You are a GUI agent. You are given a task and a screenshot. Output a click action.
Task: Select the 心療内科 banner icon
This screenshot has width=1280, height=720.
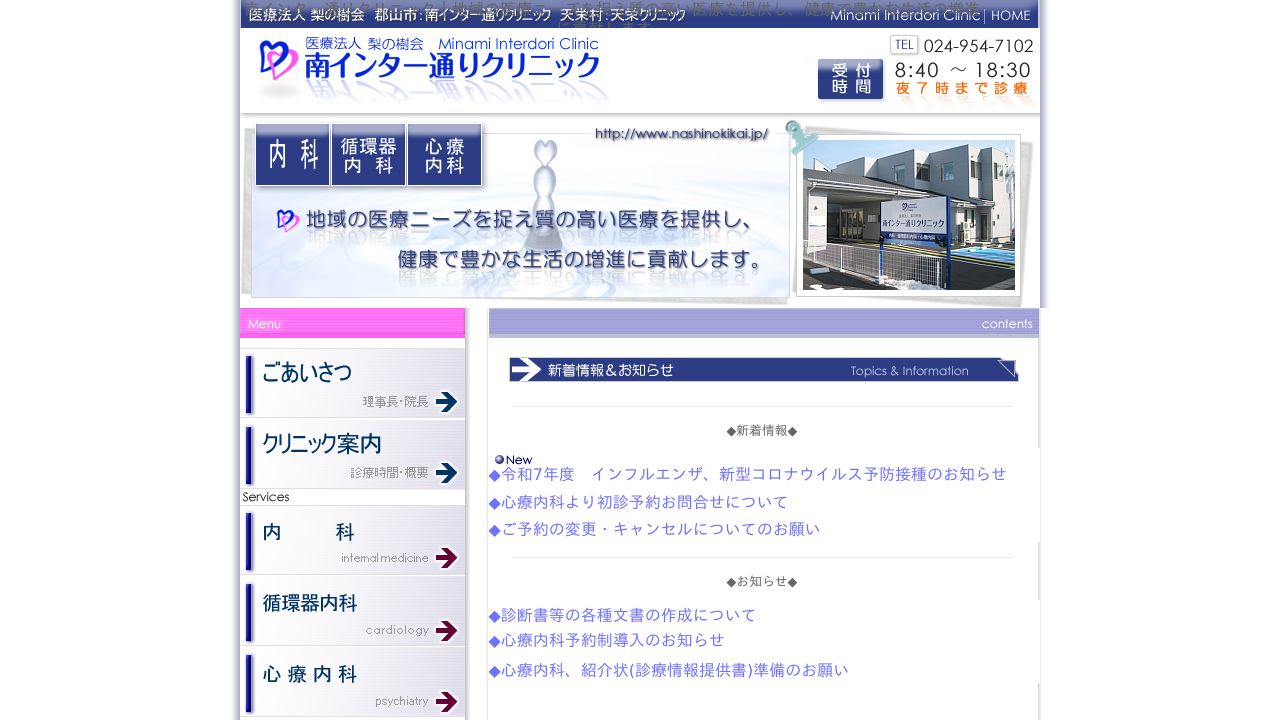(444, 154)
